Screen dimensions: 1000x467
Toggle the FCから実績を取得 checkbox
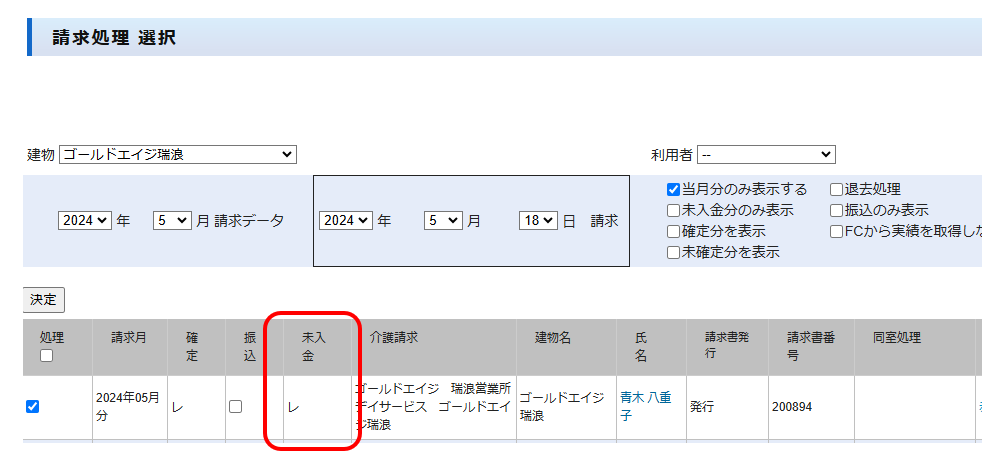(x=837, y=232)
